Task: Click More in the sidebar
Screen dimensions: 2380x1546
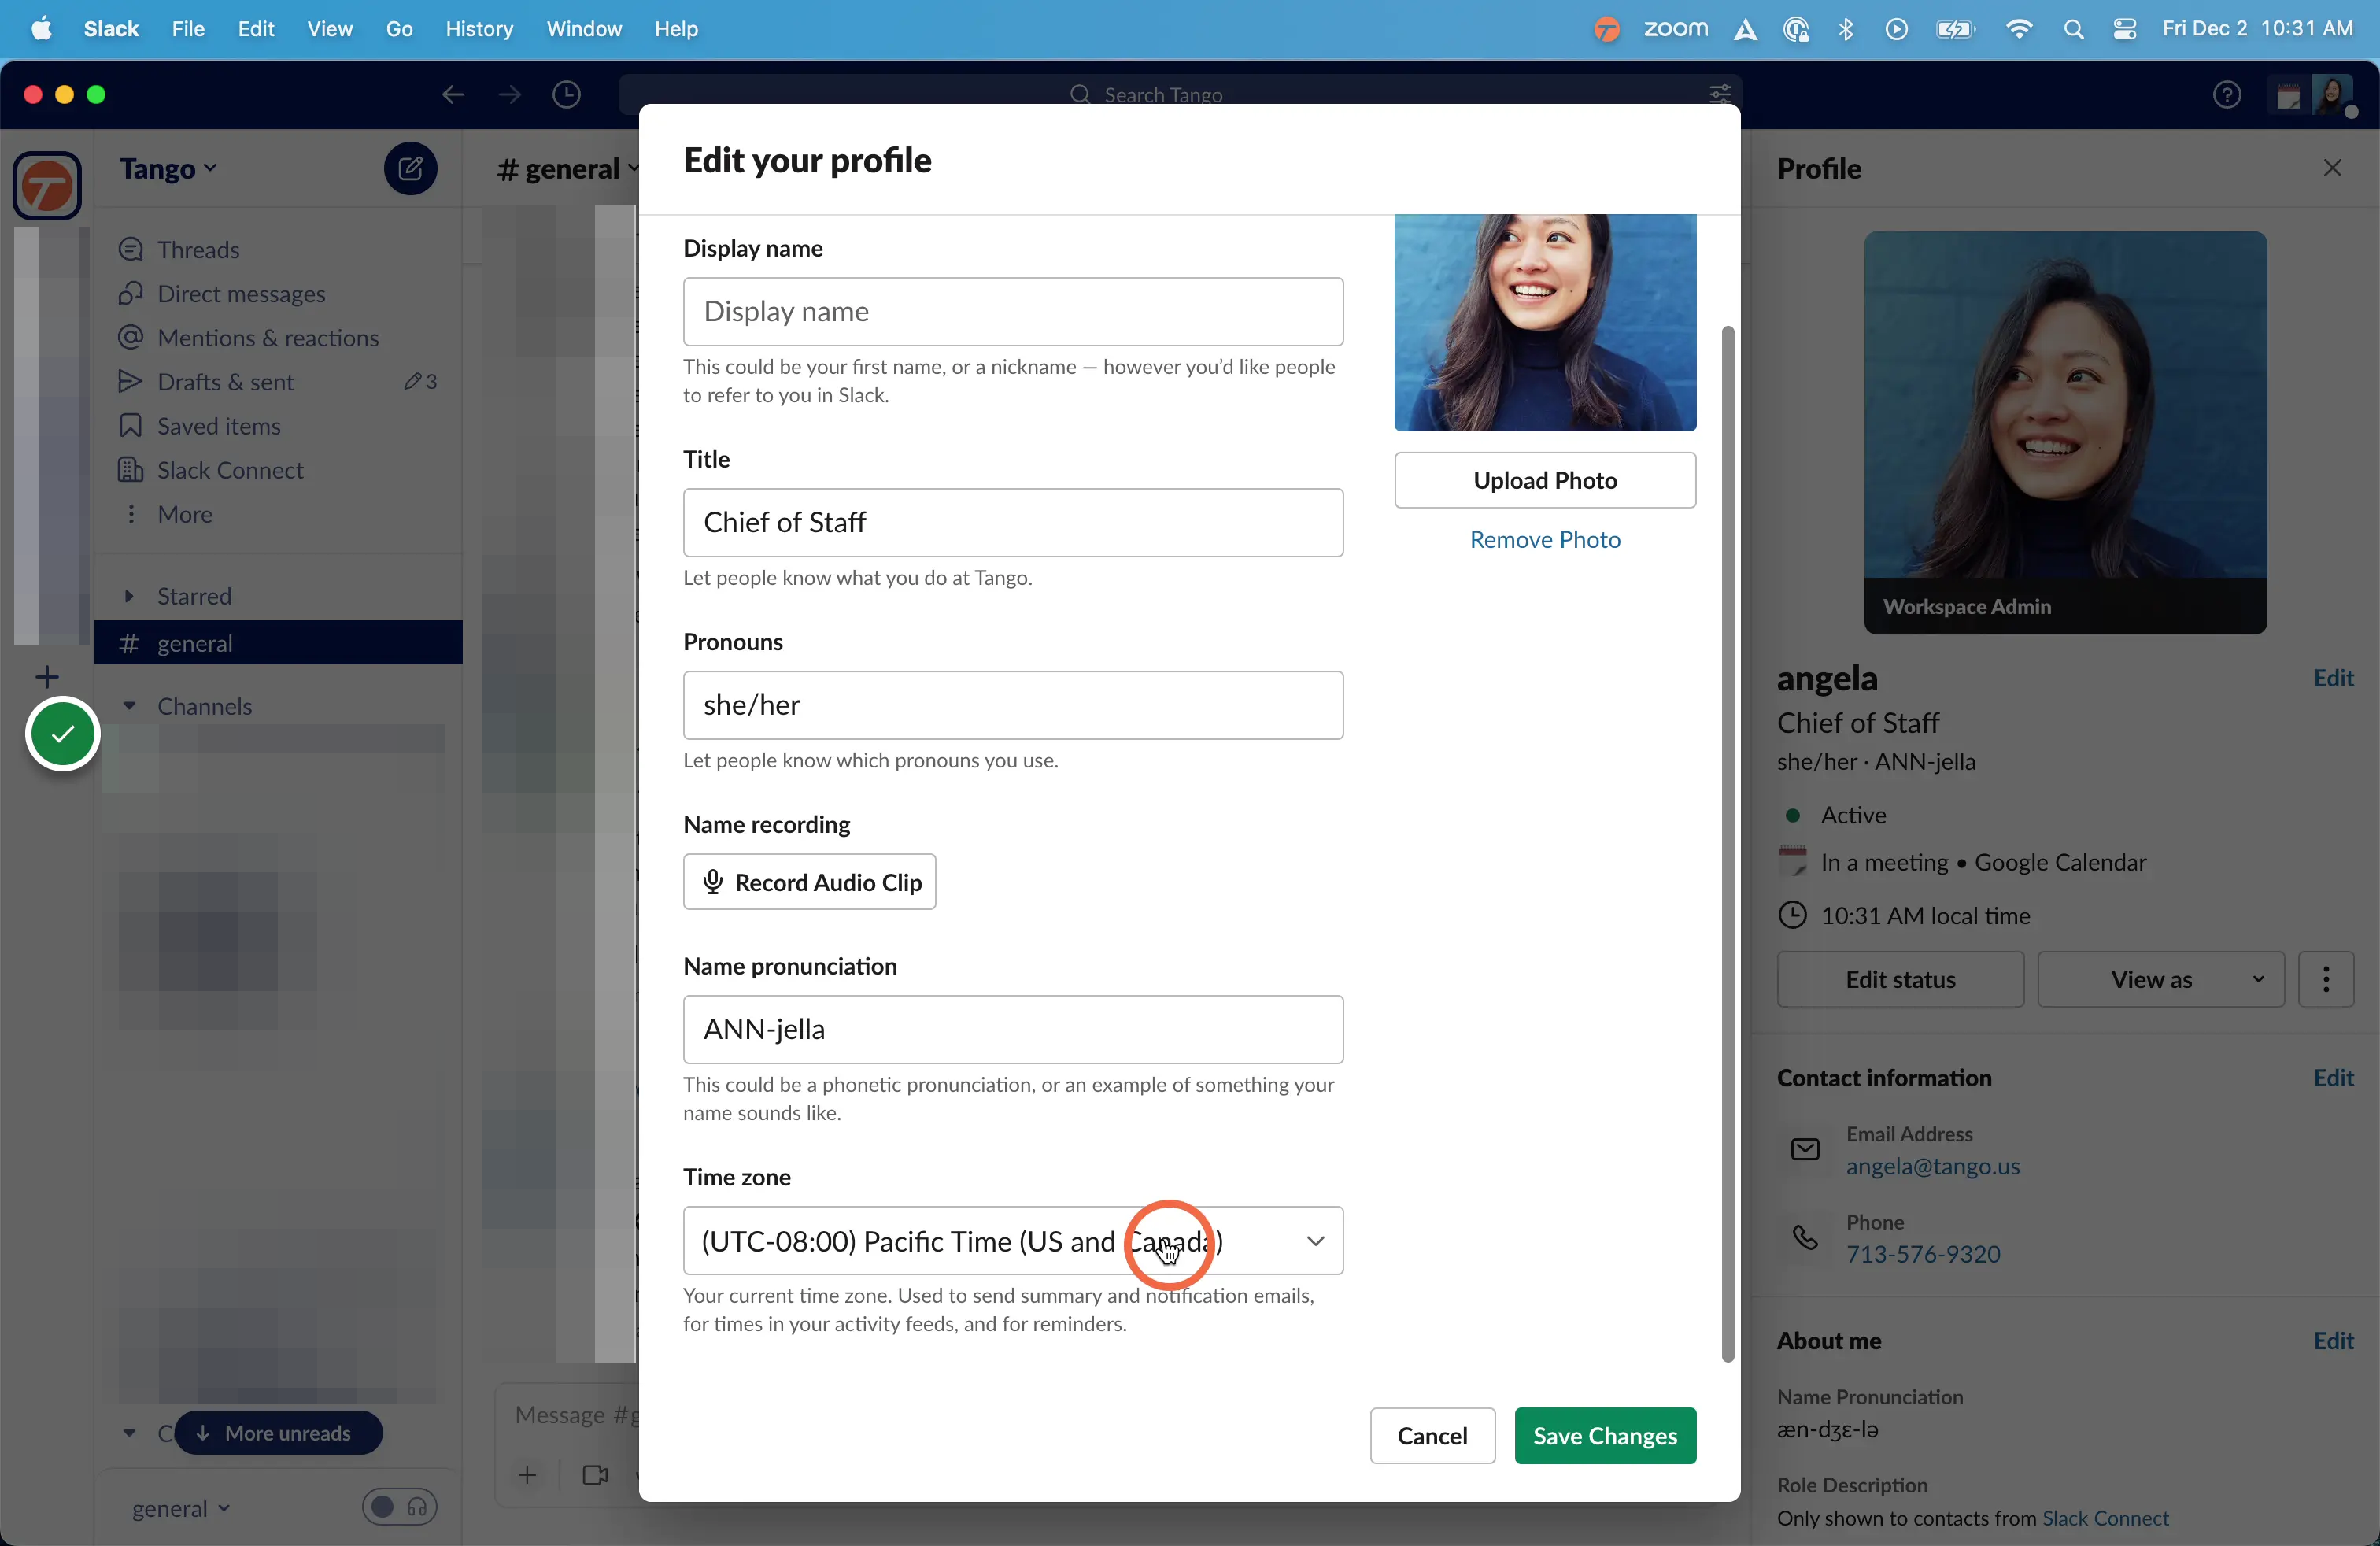Action: click(x=184, y=513)
